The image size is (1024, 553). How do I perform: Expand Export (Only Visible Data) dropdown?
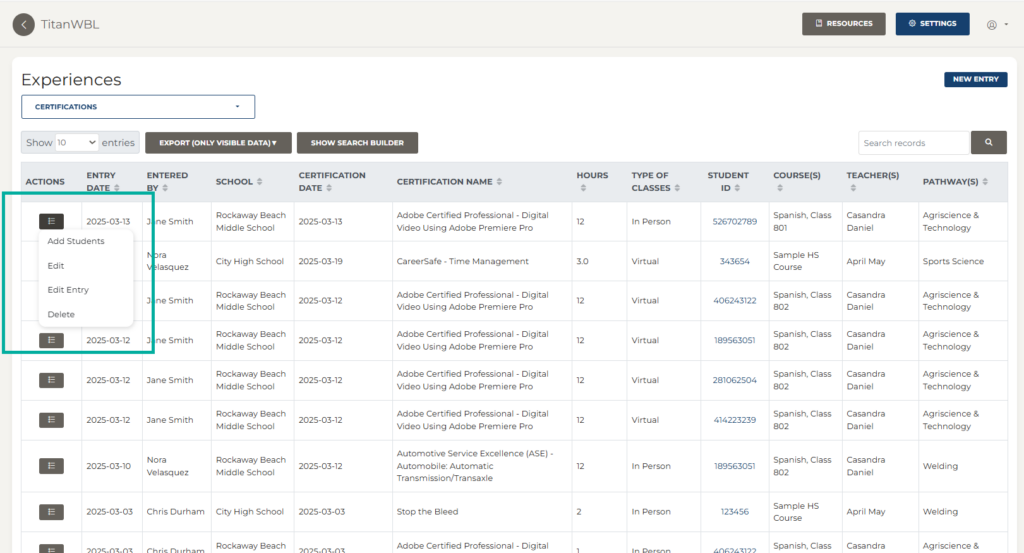[218, 142]
